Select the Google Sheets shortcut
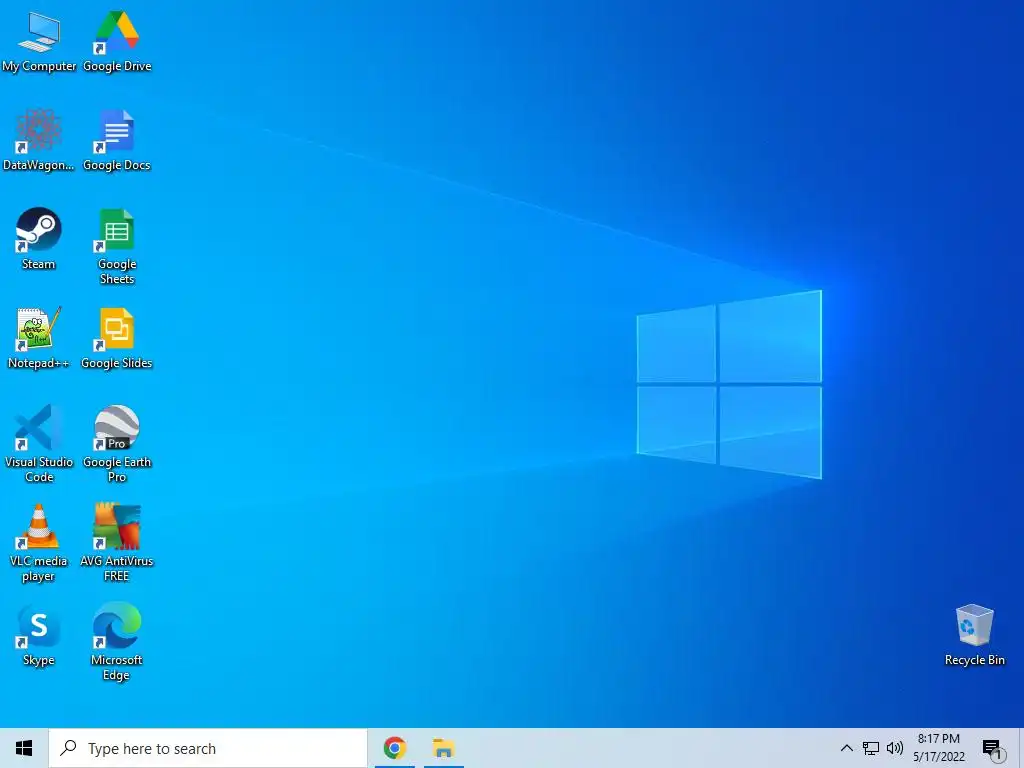Viewport: 1024px width, 768px height. pos(117,246)
